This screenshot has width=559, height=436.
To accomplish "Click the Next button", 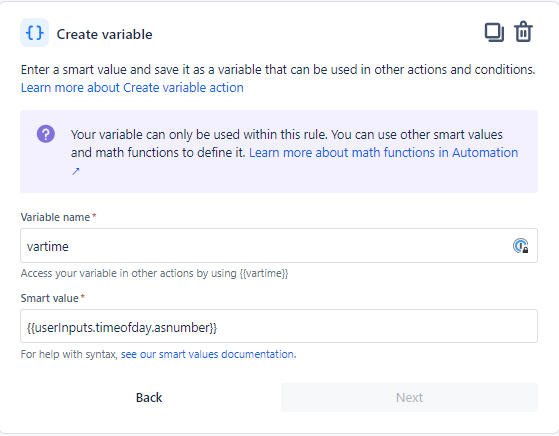I will [409, 397].
